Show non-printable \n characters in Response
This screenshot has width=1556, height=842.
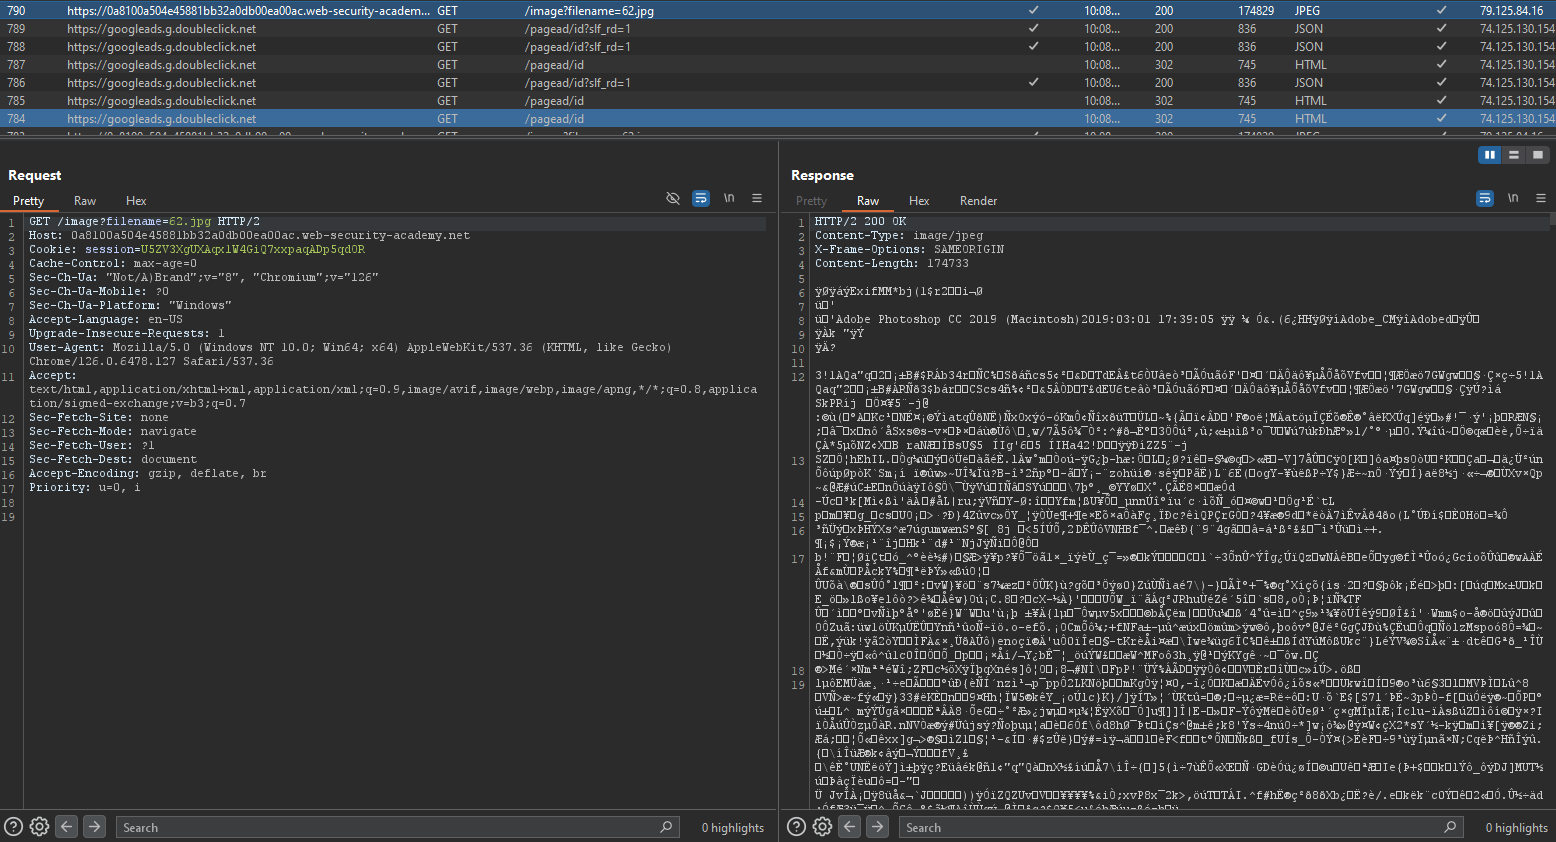coord(1513,199)
